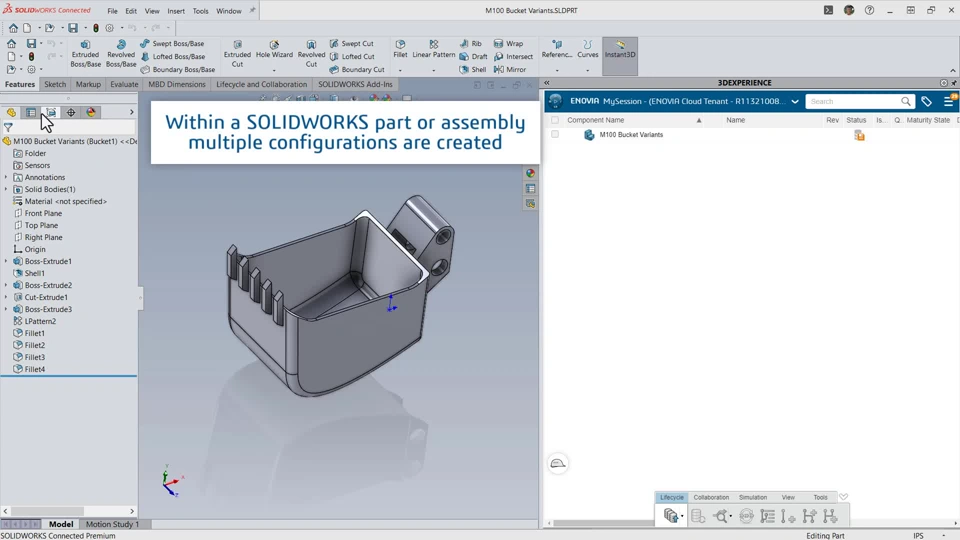Choose Boundary Boss/Base command
The width and height of the screenshot is (960, 540).
pyautogui.click(x=178, y=69)
